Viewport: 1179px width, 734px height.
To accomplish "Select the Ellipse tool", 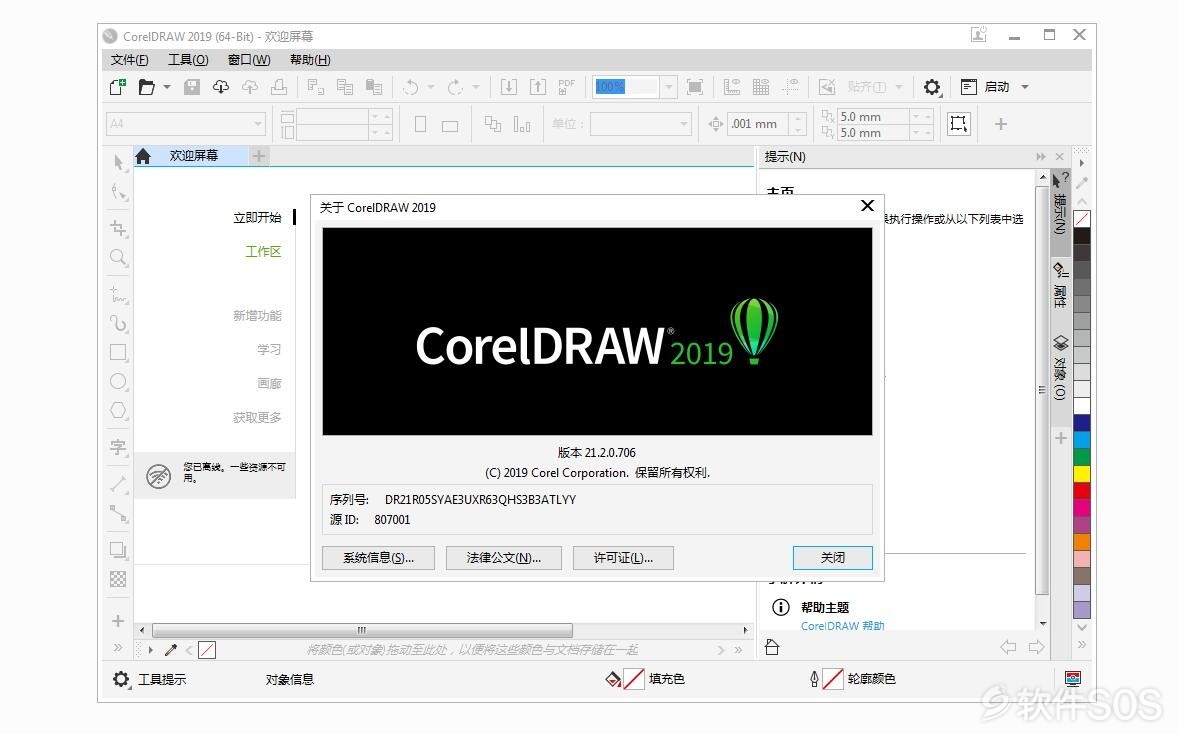I will pyautogui.click(x=119, y=382).
